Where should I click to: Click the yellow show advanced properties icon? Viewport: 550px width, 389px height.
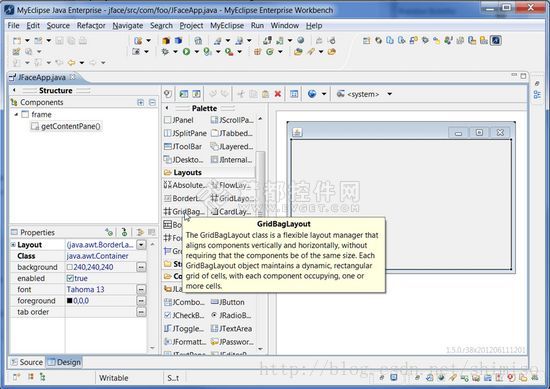pyautogui.click(x=140, y=232)
